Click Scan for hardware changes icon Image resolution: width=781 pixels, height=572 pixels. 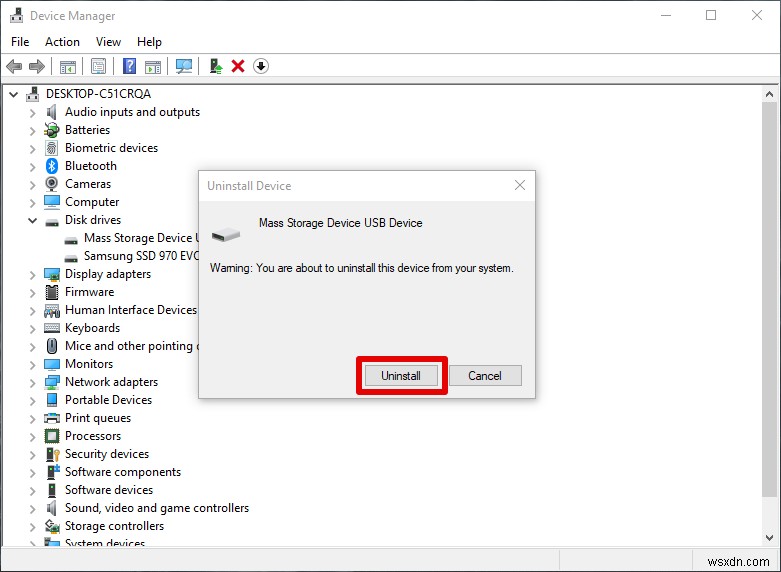click(184, 66)
